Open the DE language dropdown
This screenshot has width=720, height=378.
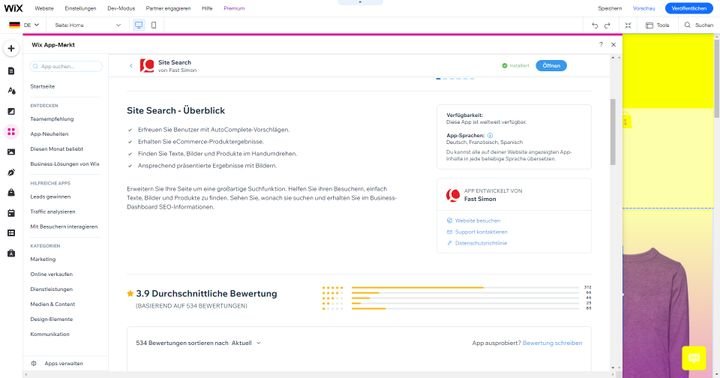tap(24, 25)
